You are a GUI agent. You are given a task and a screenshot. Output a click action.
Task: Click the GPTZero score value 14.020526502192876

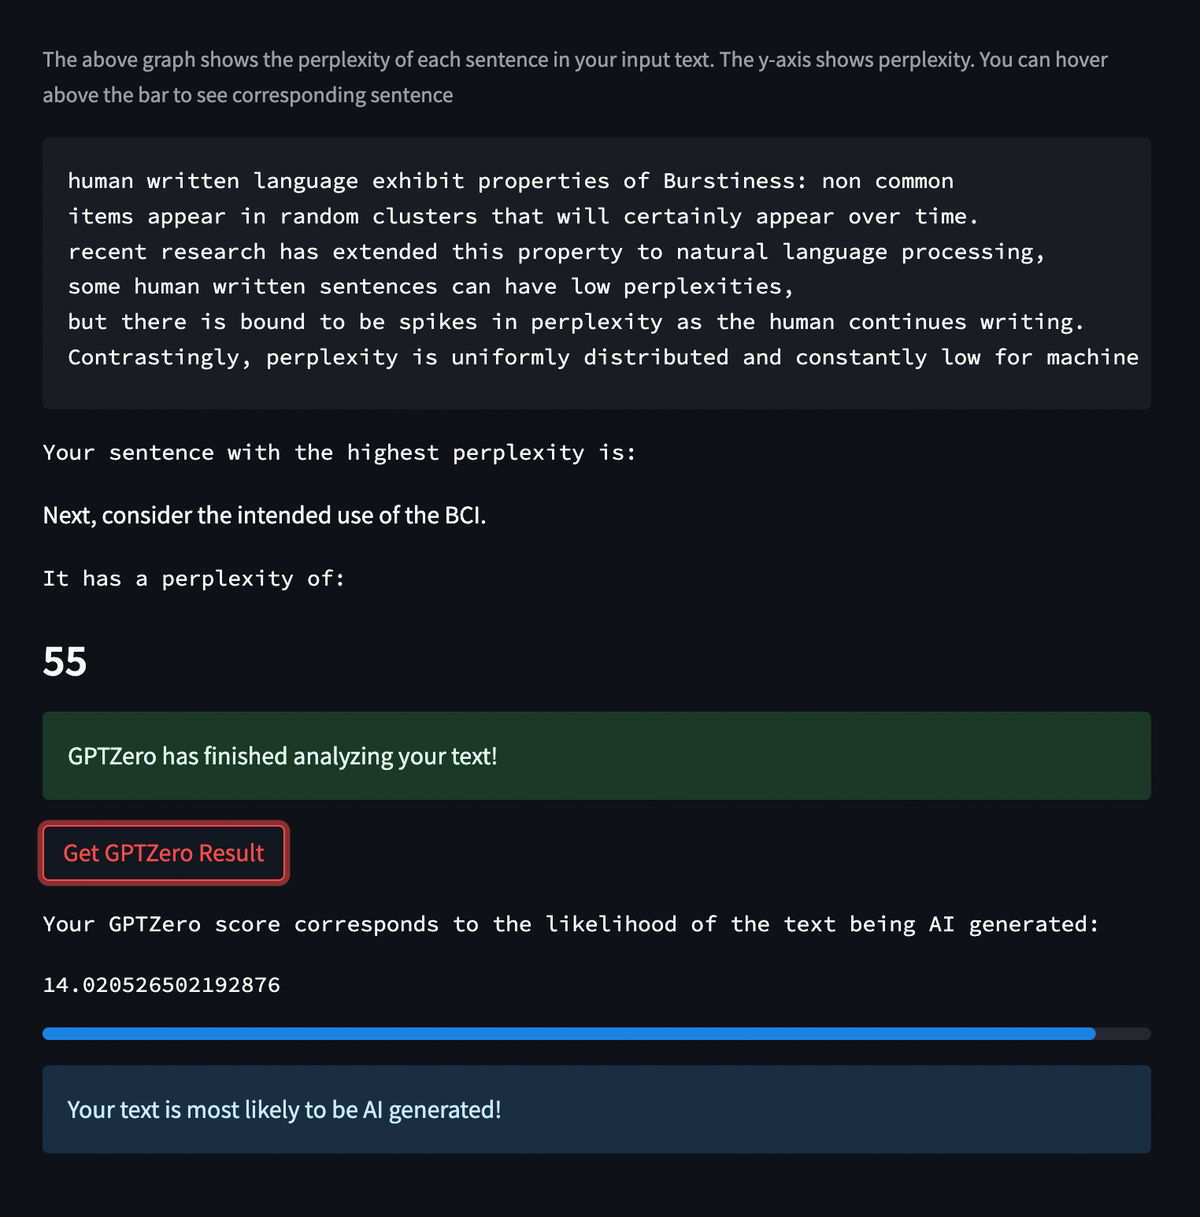click(161, 985)
